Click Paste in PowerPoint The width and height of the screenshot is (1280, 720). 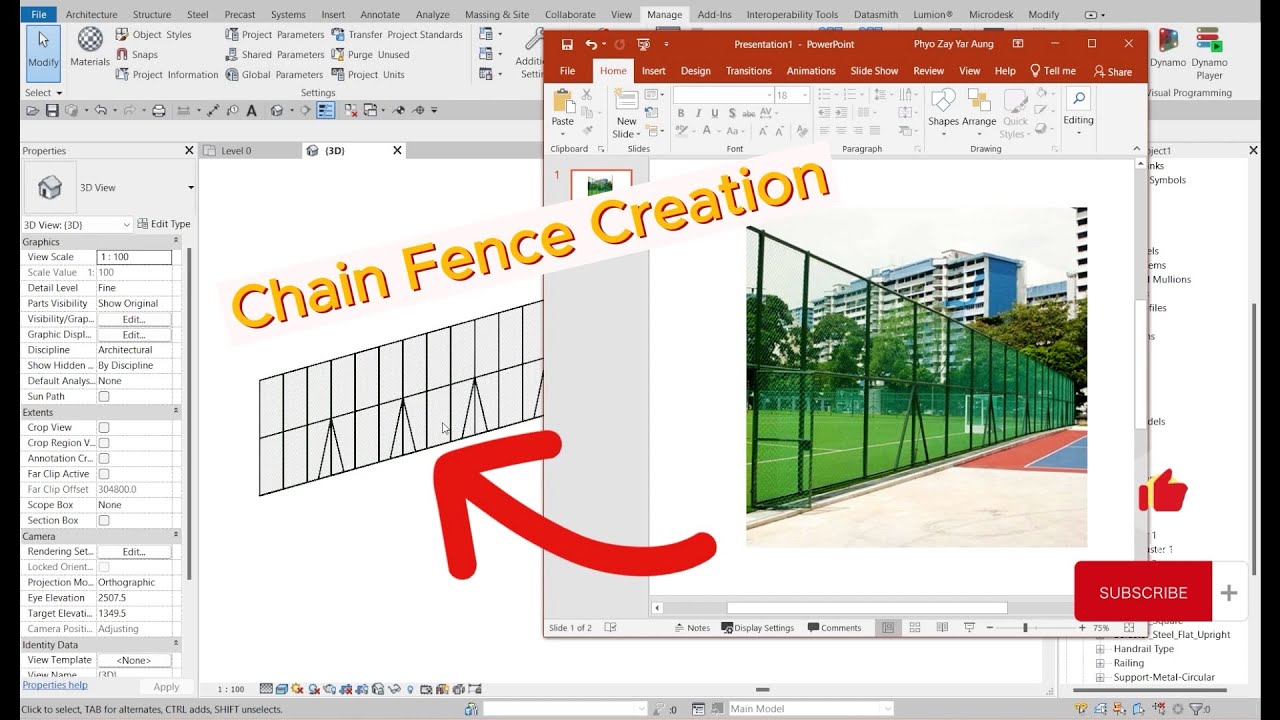[x=563, y=108]
